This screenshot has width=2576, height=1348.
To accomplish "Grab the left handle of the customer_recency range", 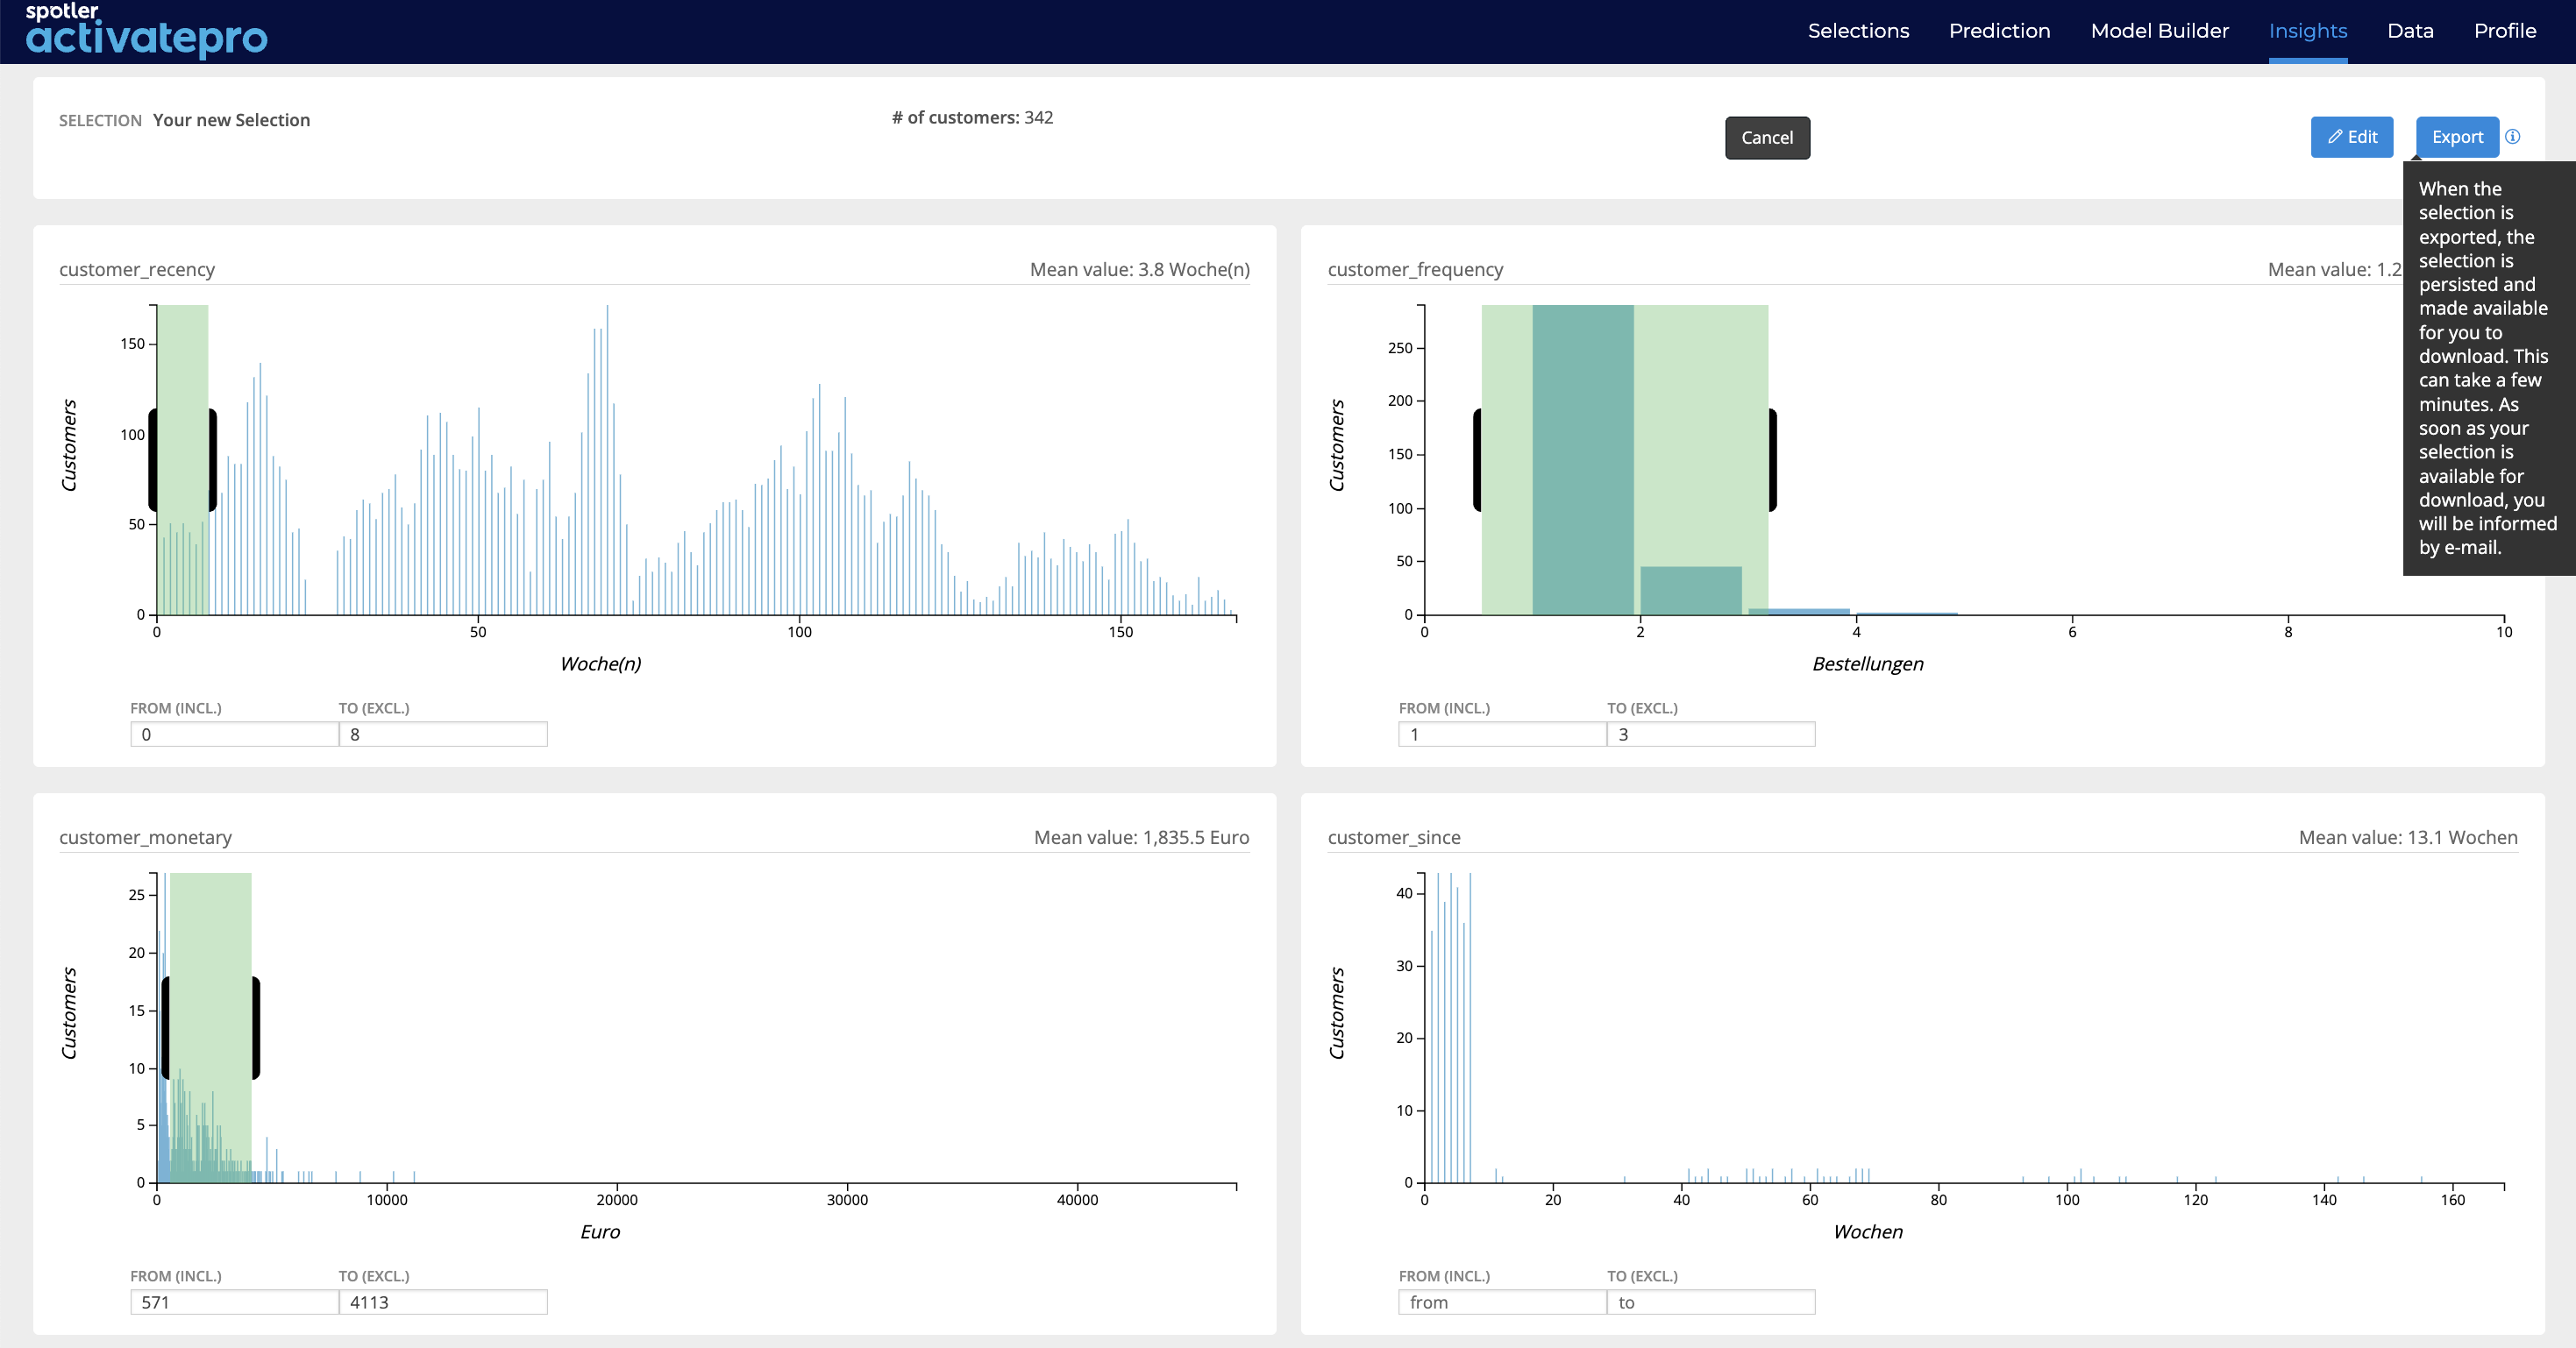I will pos(153,460).
